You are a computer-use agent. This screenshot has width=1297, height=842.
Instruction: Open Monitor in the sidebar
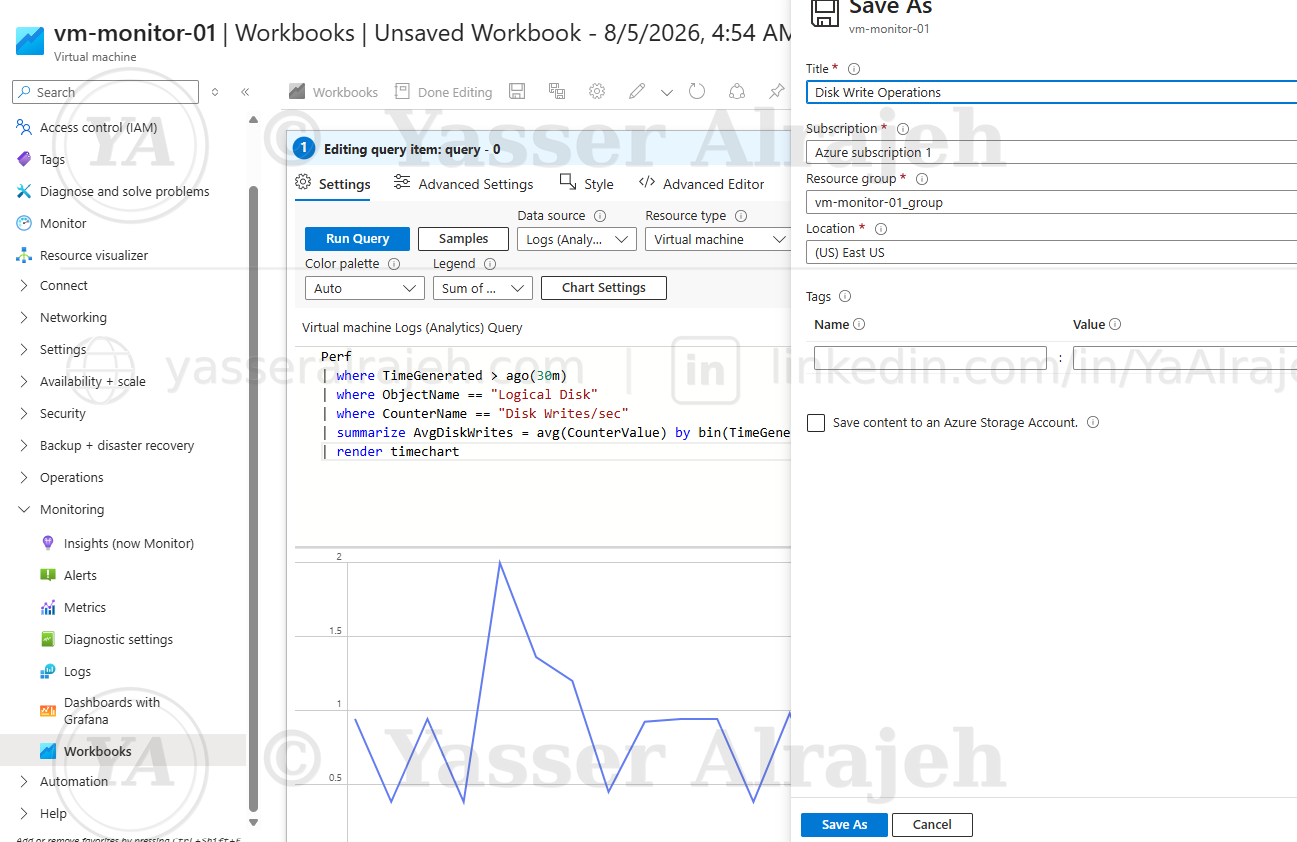click(63, 223)
